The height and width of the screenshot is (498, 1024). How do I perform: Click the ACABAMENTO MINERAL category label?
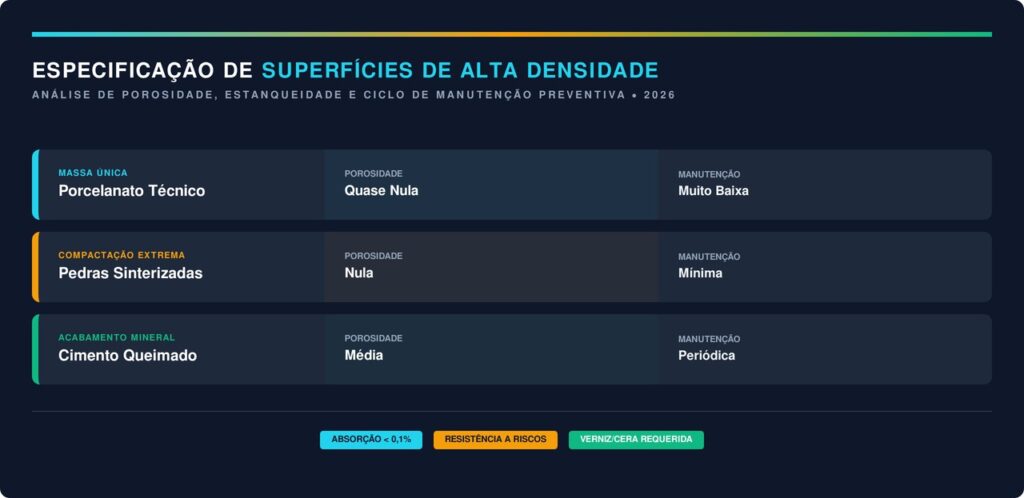click(116, 337)
